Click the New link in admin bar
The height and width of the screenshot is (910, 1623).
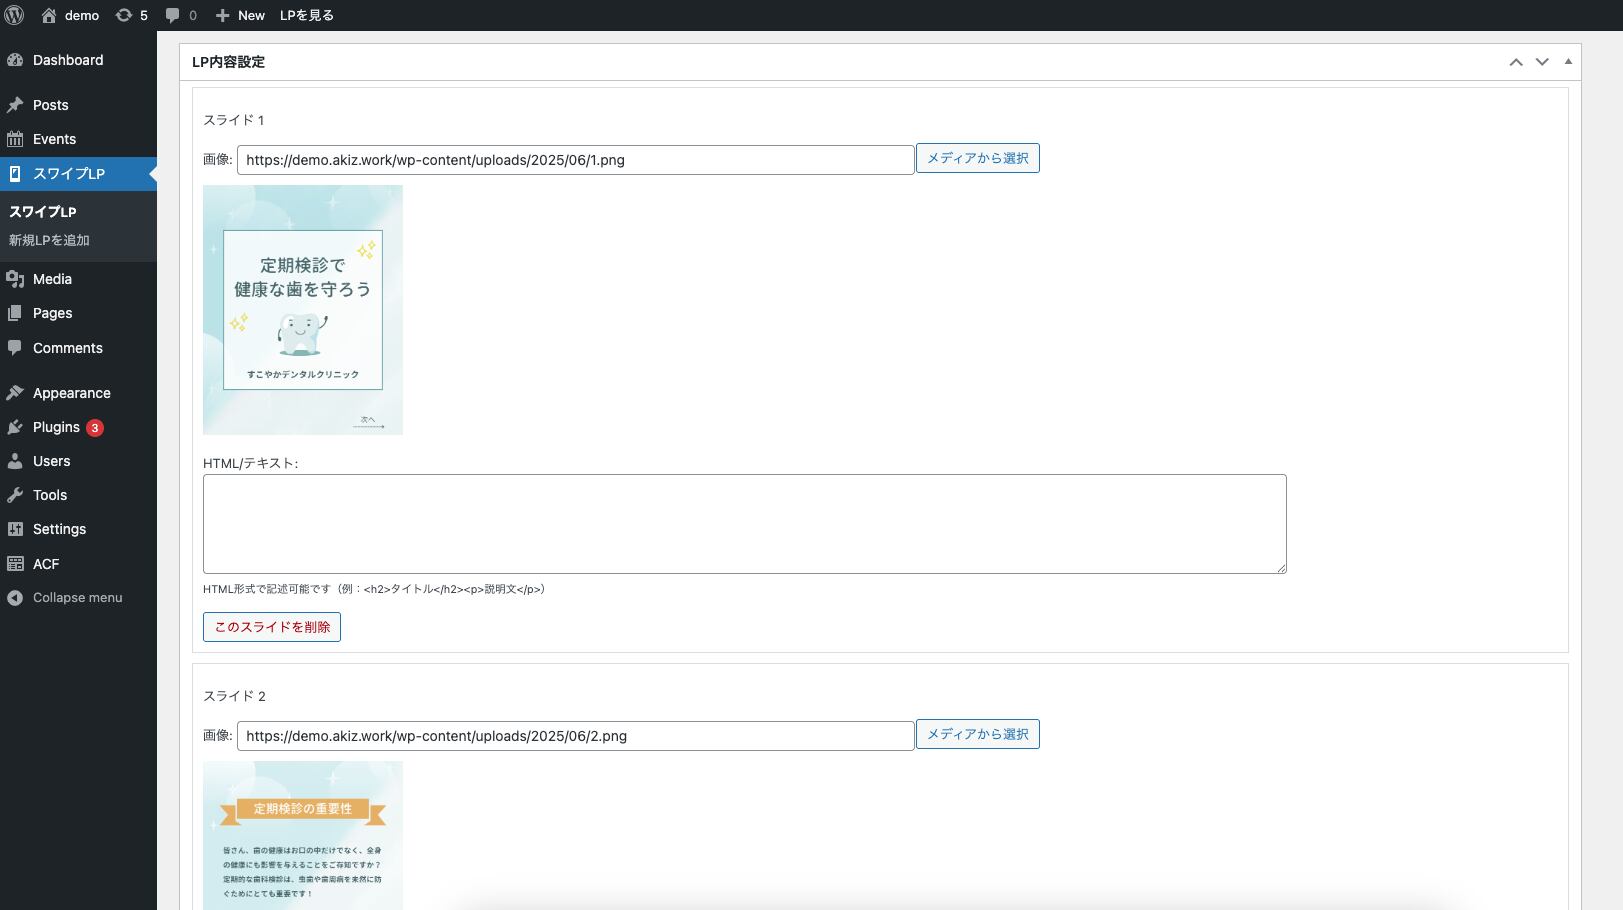pos(251,15)
